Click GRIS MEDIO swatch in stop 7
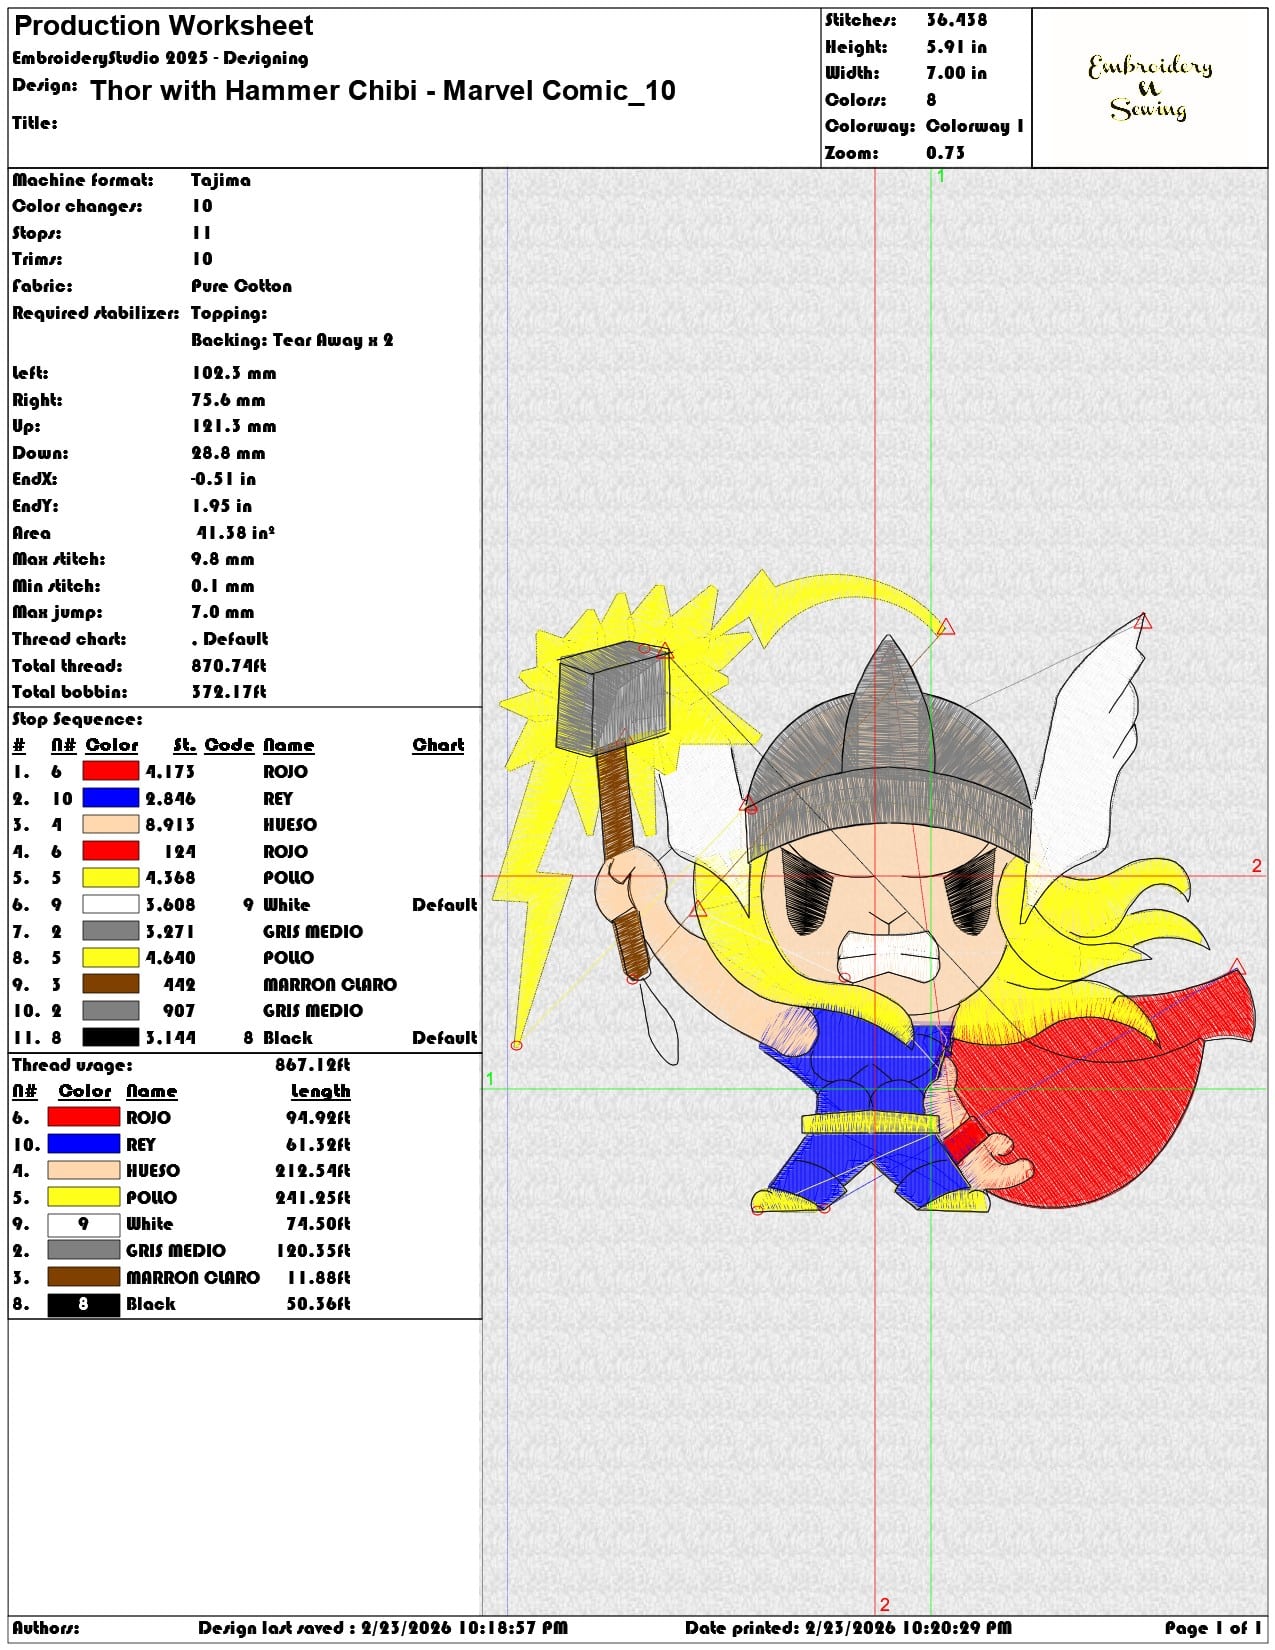Screen dimensions: 1275x1650 [110, 931]
